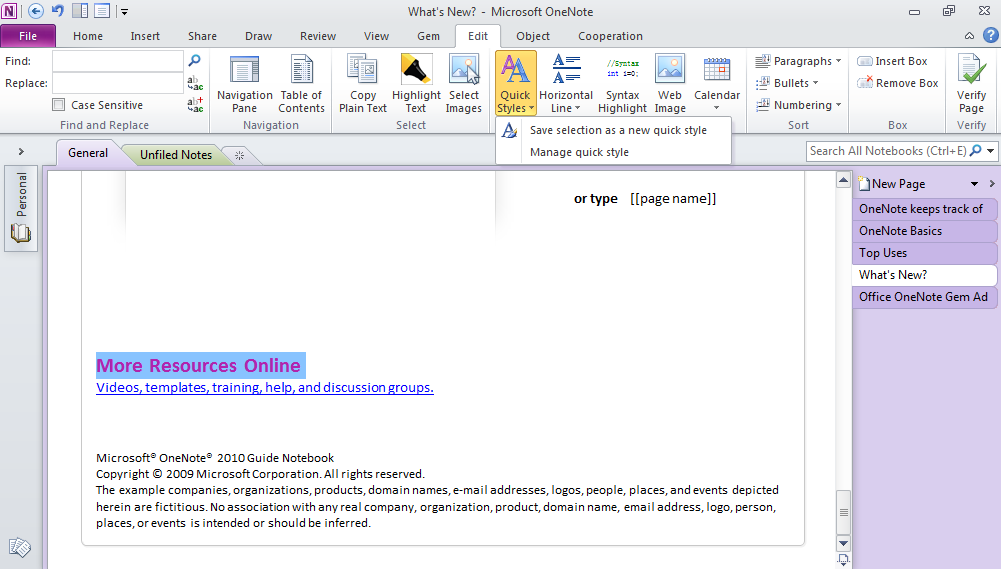Click the scroll up arrow

click(843, 180)
